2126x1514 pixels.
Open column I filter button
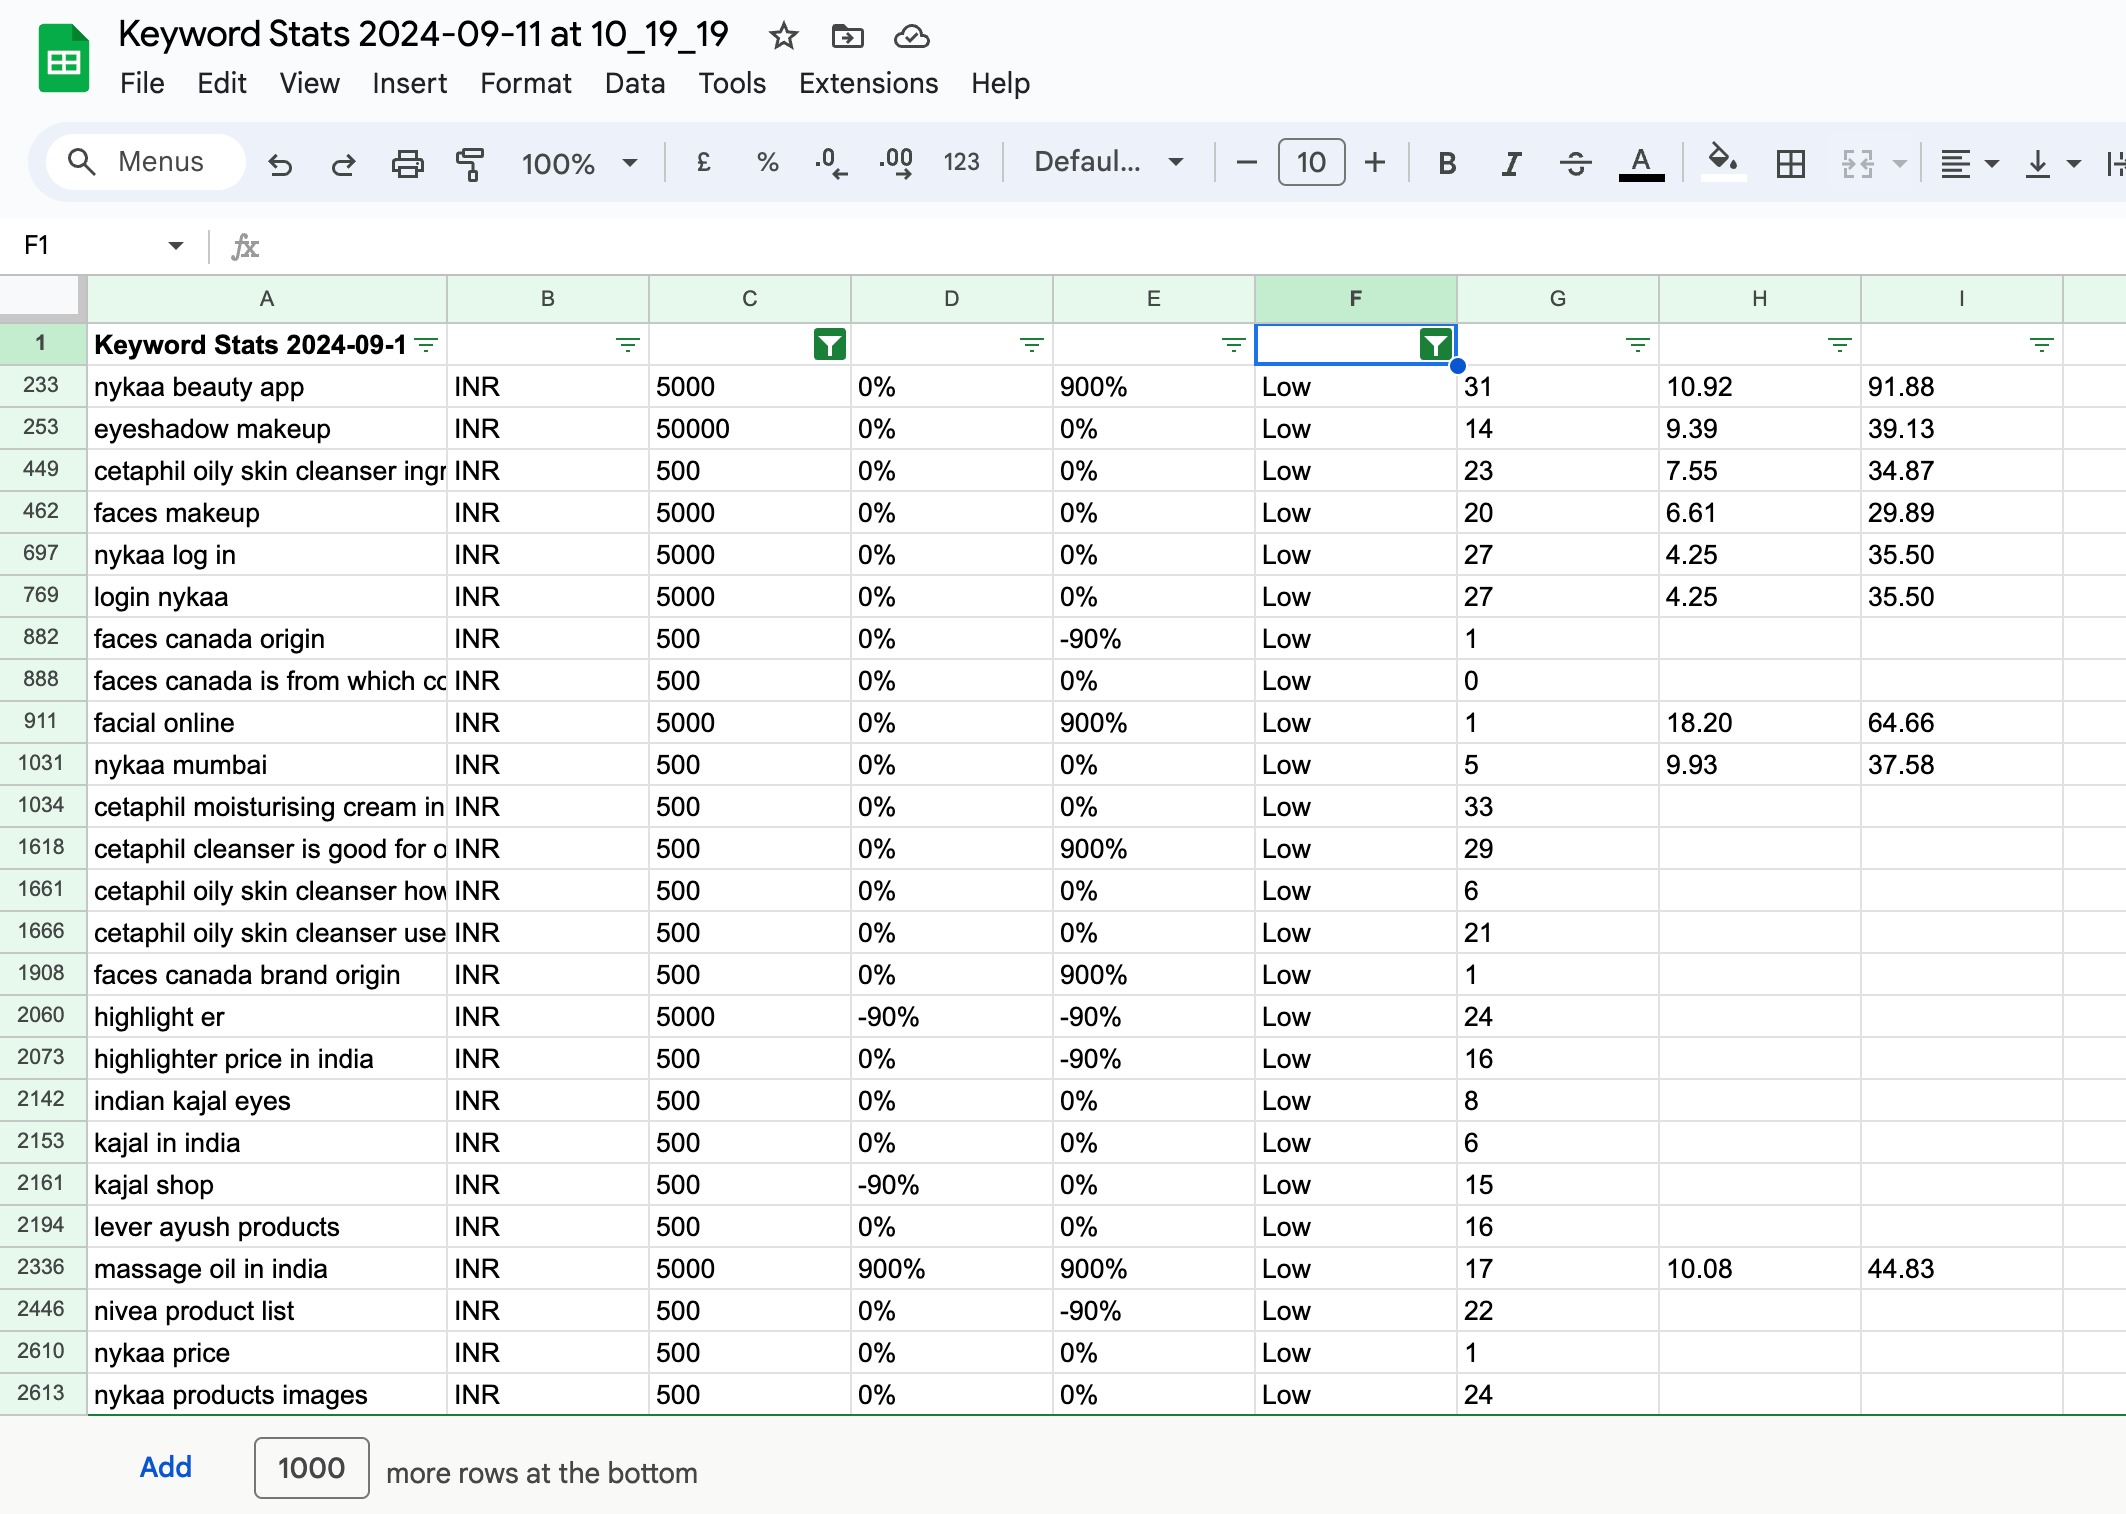2041,345
